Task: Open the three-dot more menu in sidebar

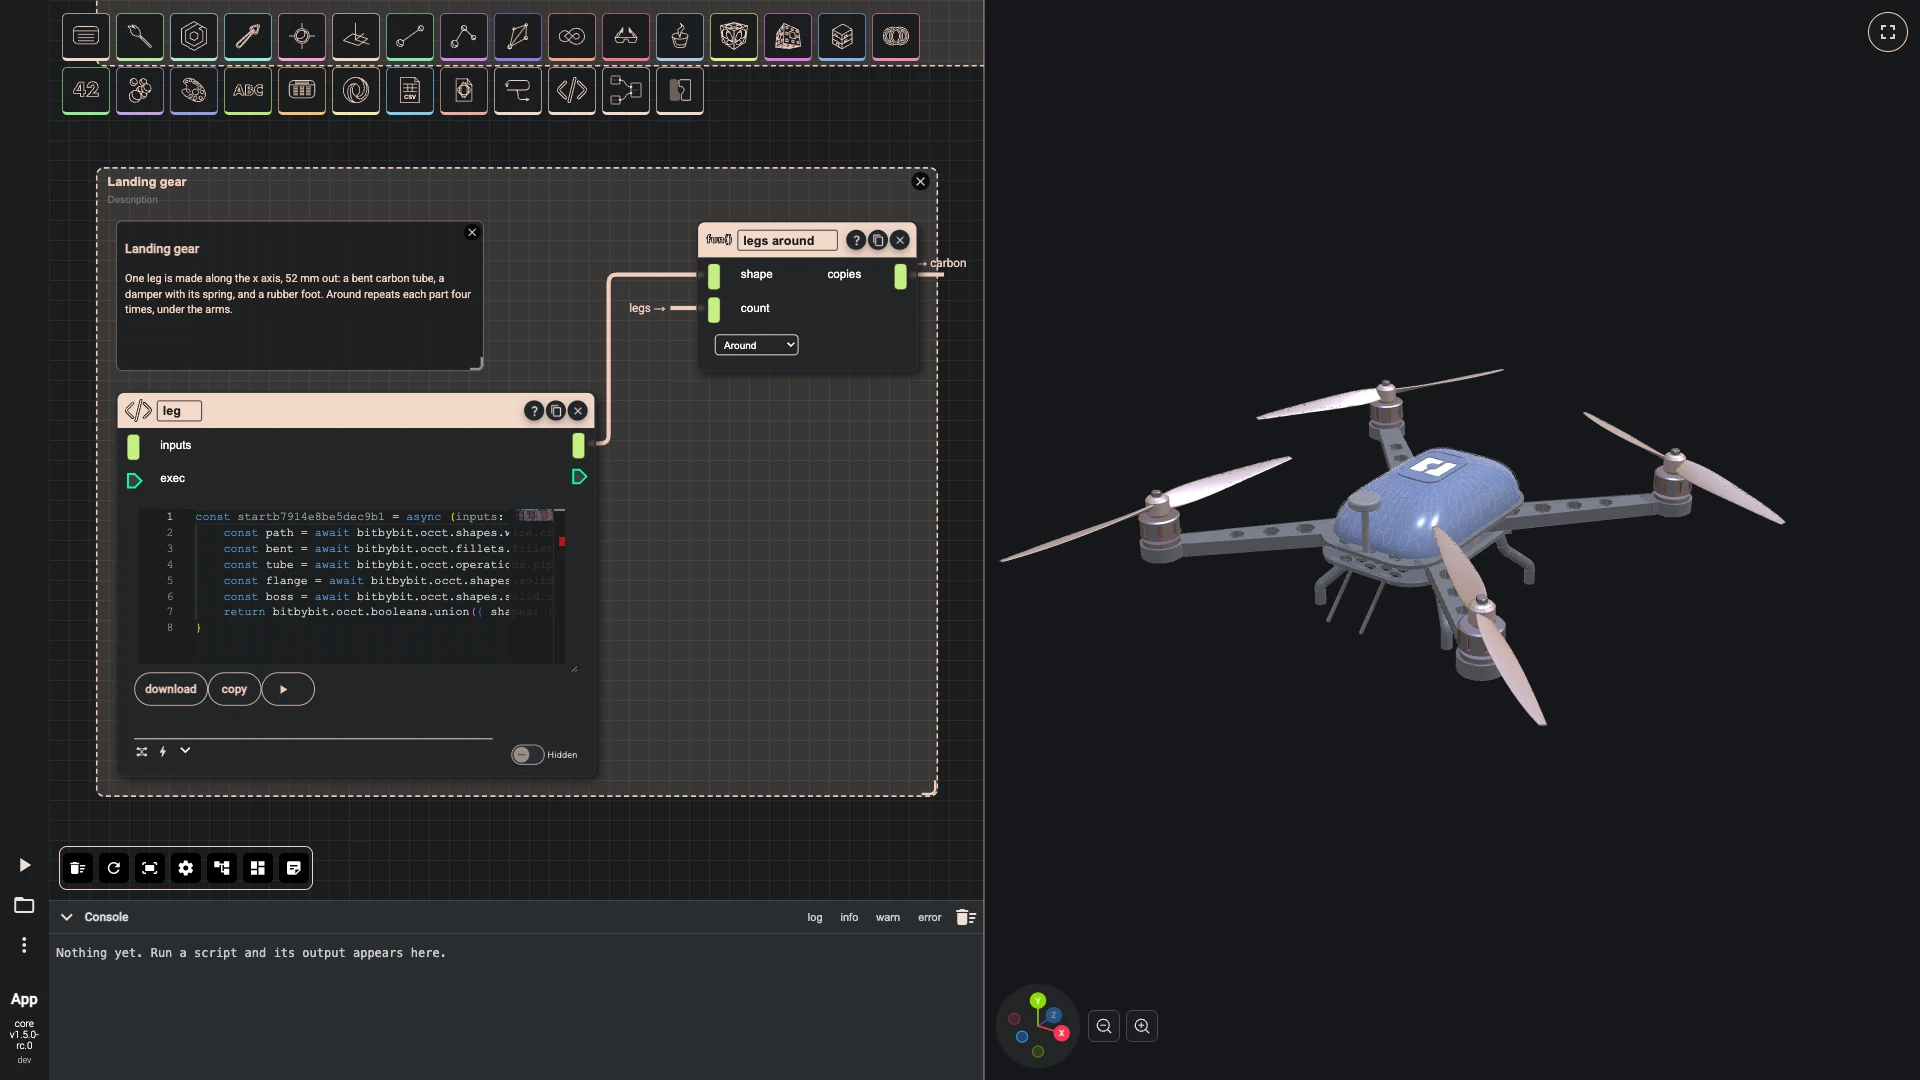Action: point(24,945)
